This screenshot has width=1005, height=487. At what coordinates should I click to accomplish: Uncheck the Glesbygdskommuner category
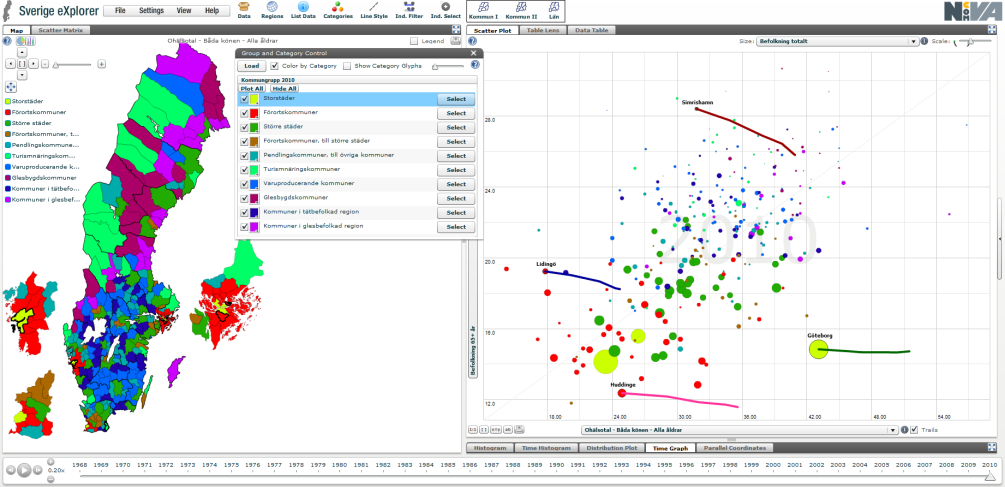pyautogui.click(x=244, y=199)
